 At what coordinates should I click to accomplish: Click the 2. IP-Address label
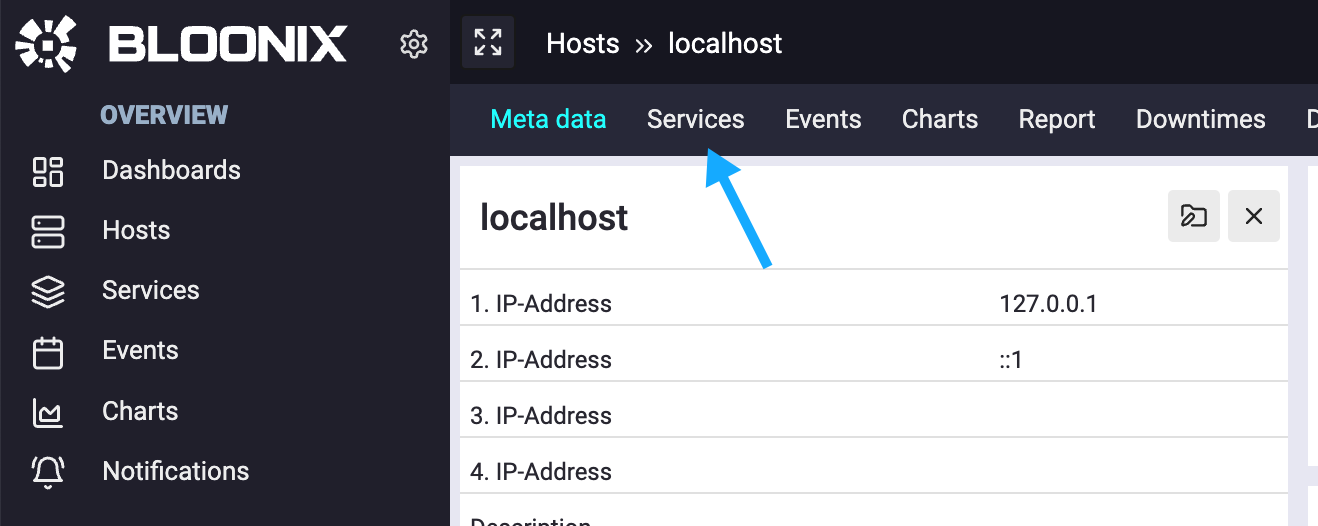(541, 360)
